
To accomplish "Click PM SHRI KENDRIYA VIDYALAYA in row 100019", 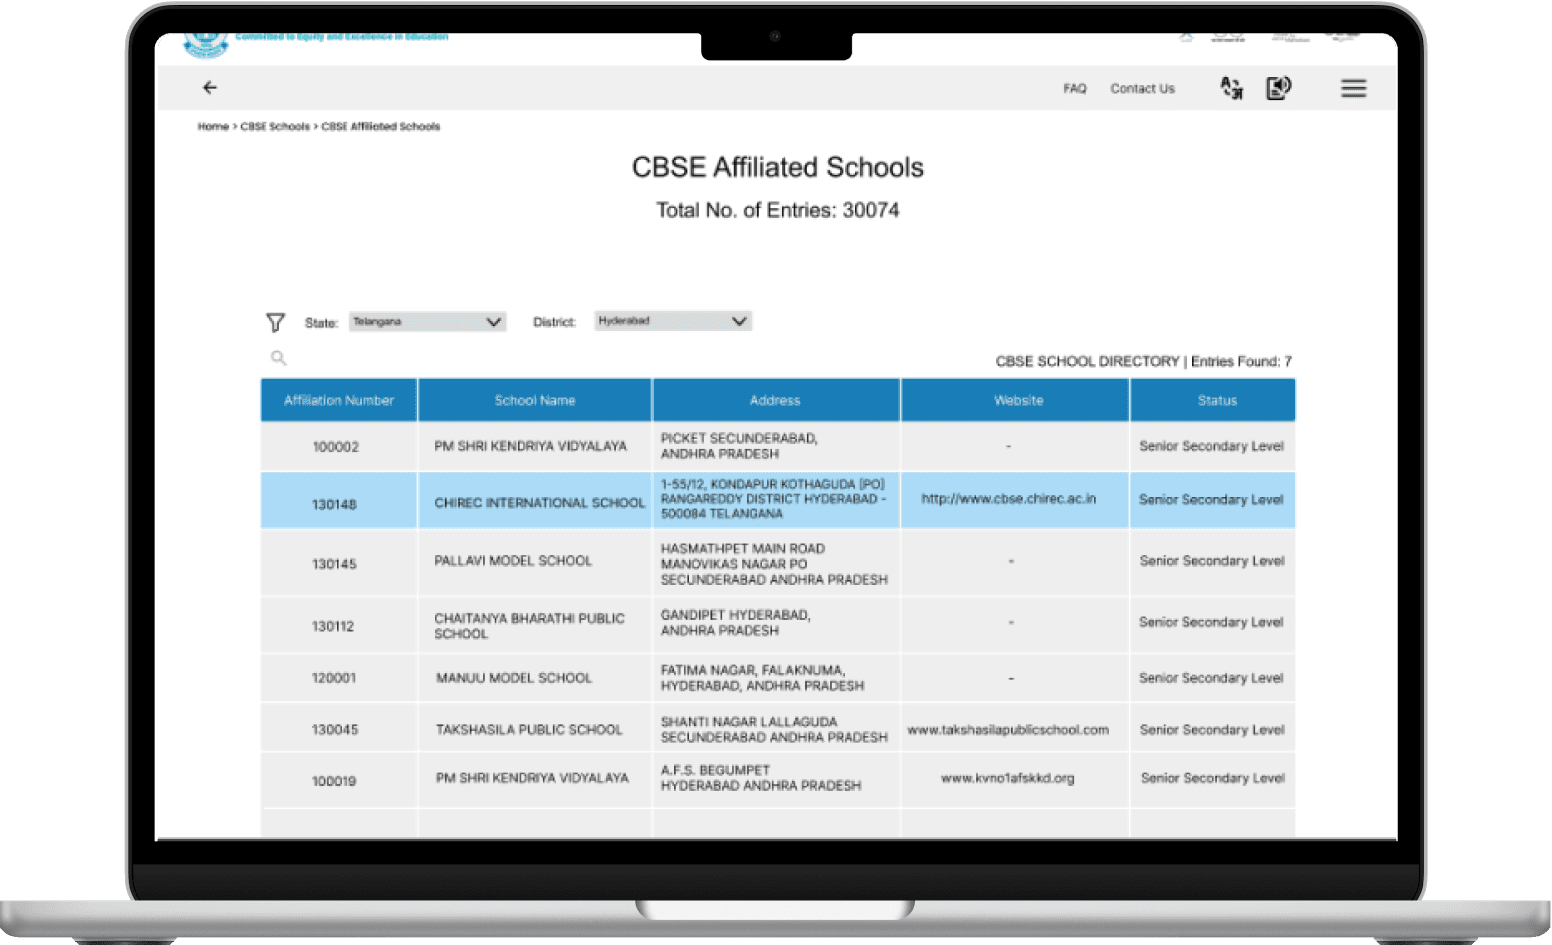I will [x=533, y=778].
